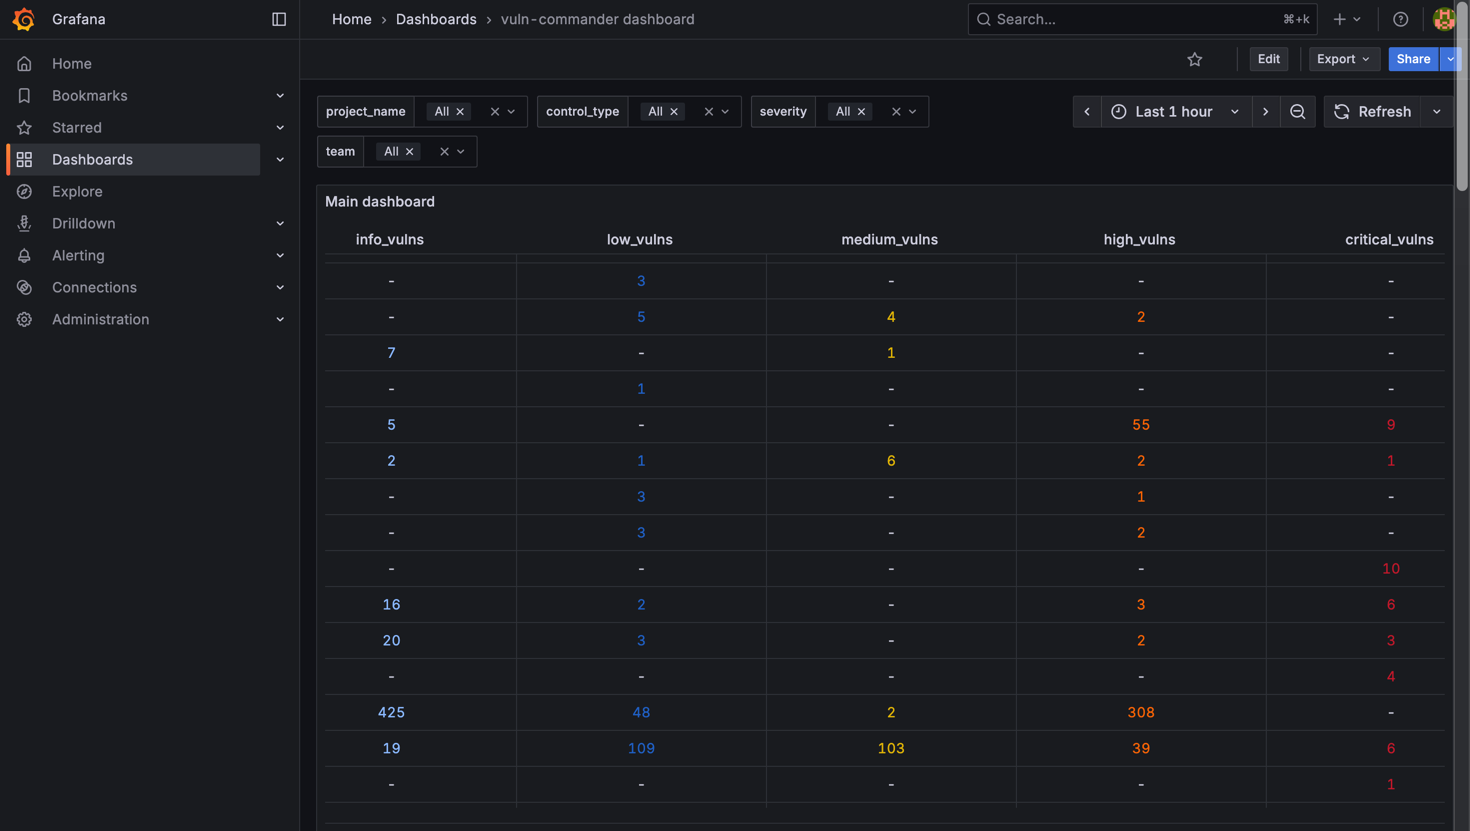Click the Bookmarks icon in sidebar
The width and height of the screenshot is (1470, 831).
click(24, 96)
